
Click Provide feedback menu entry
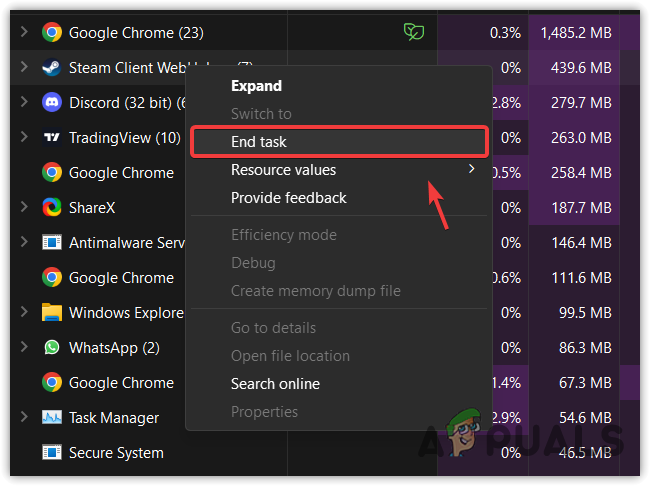coord(288,198)
